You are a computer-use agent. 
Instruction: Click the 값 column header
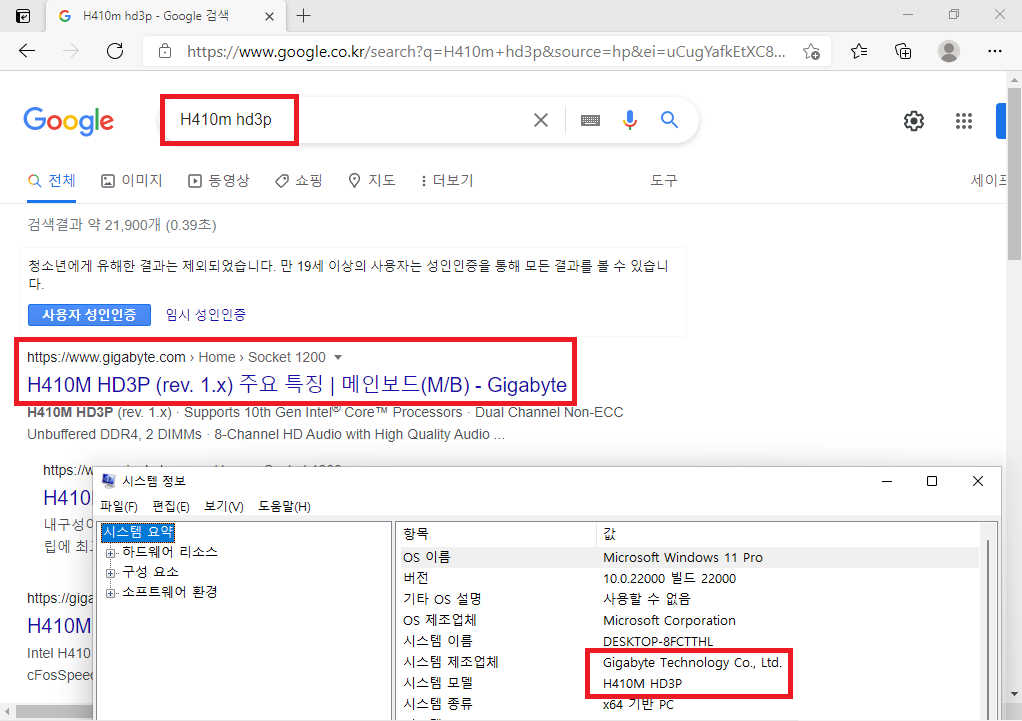coord(787,534)
